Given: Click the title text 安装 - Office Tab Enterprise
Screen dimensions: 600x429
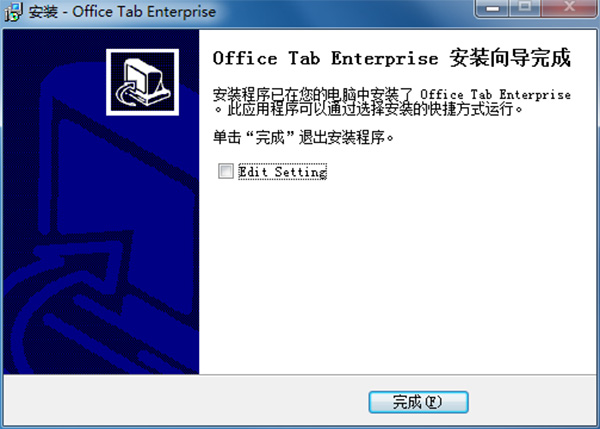Looking at the screenshot, I should tap(122, 12).
